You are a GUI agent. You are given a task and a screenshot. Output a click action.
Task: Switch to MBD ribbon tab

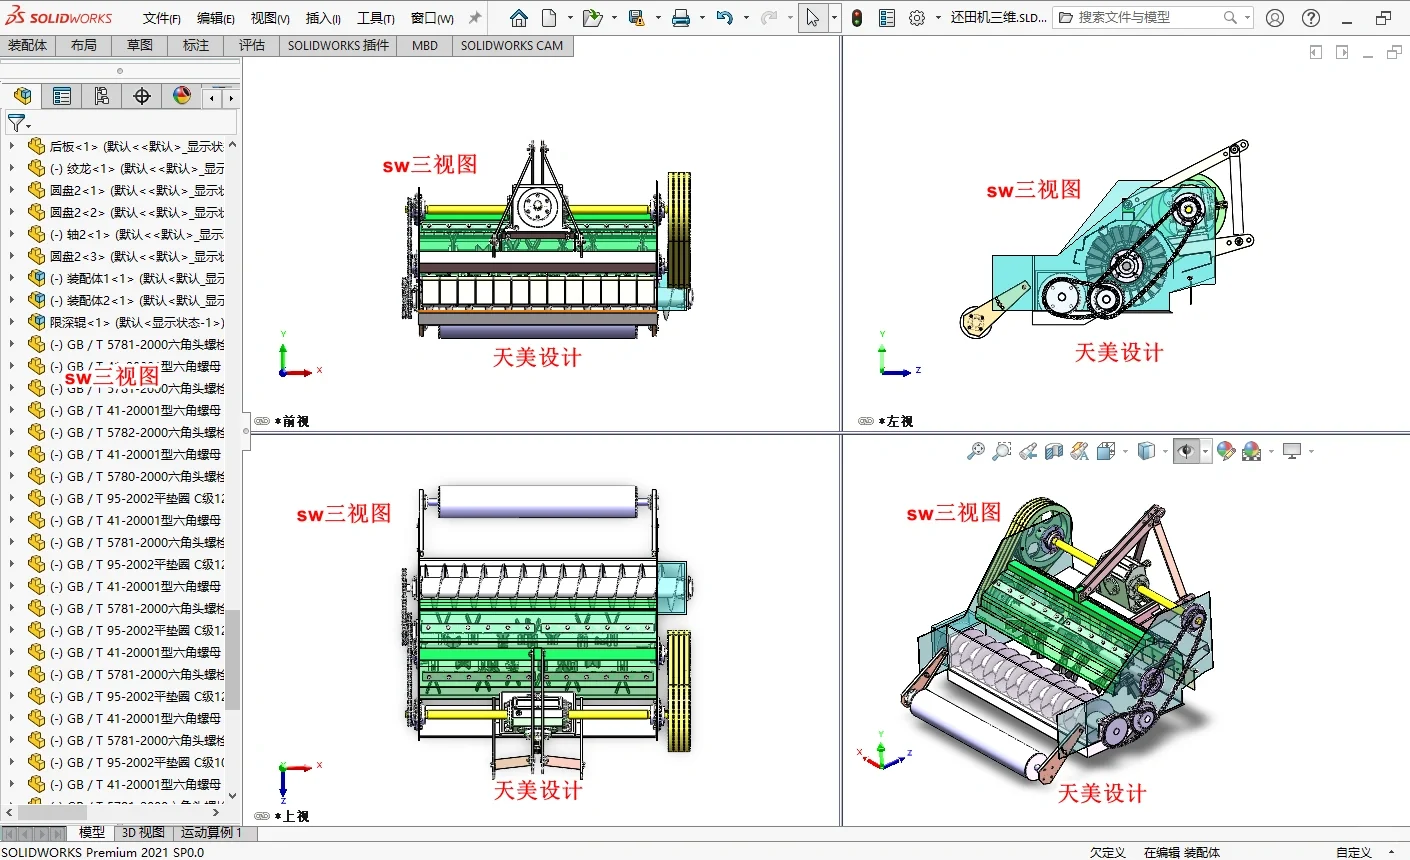(x=425, y=45)
